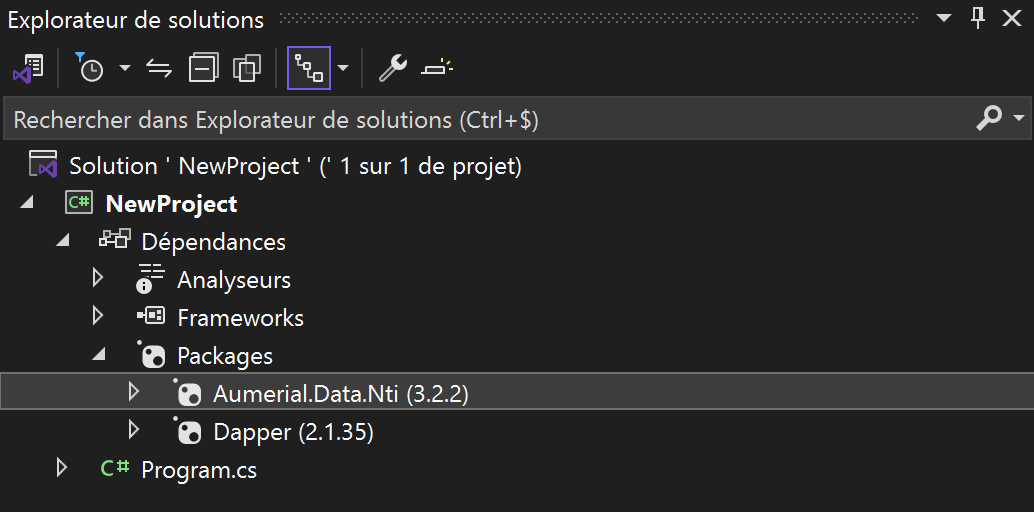This screenshot has width=1034, height=512.
Task: Select the Program.cs file
Action: 198,470
